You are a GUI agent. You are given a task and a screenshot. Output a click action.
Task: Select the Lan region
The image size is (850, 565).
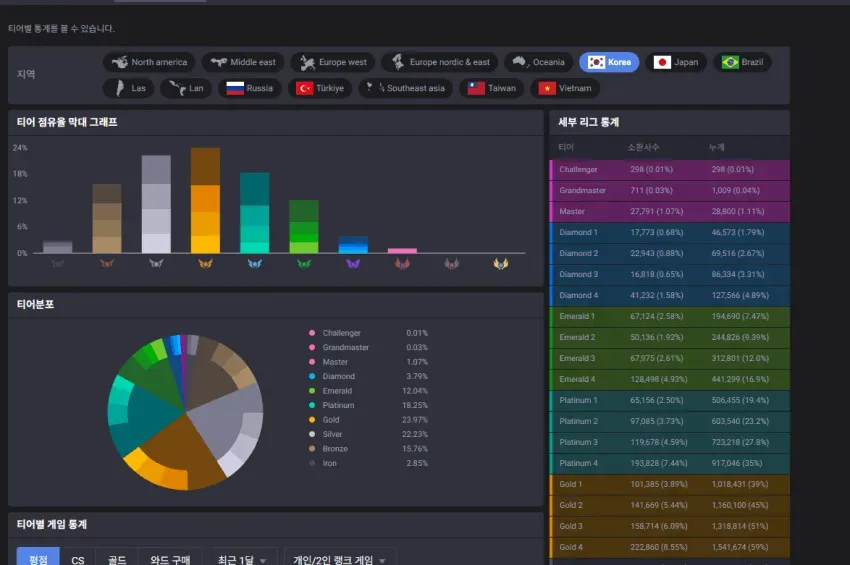(x=186, y=88)
